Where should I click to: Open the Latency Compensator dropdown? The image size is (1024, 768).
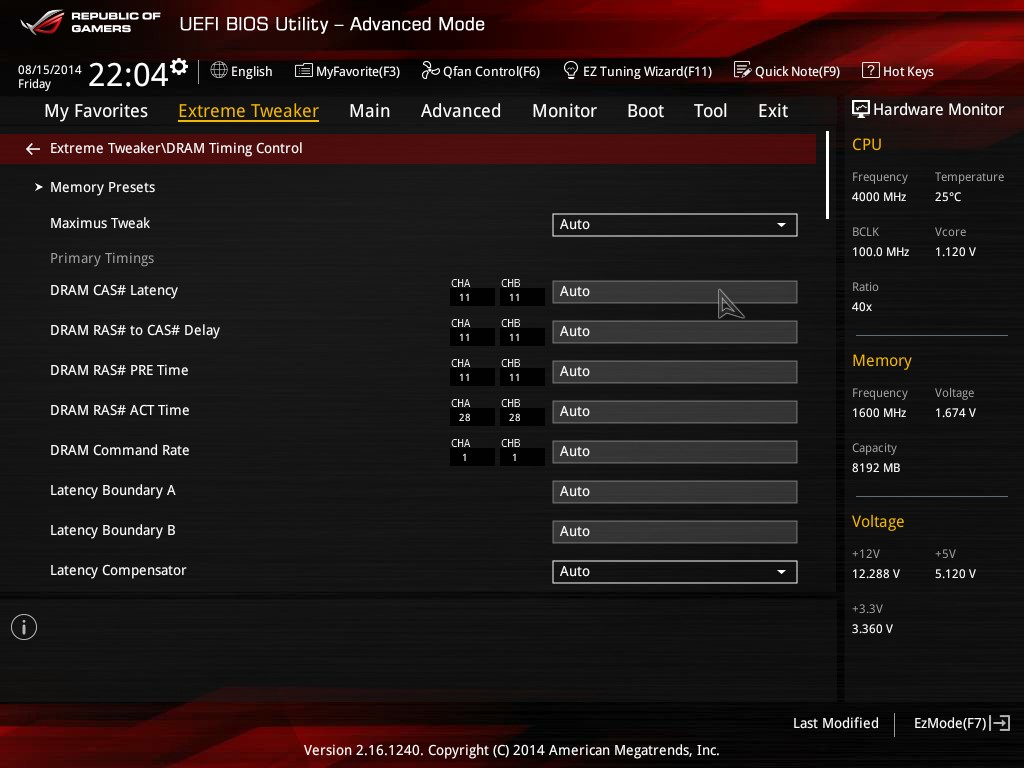675,571
